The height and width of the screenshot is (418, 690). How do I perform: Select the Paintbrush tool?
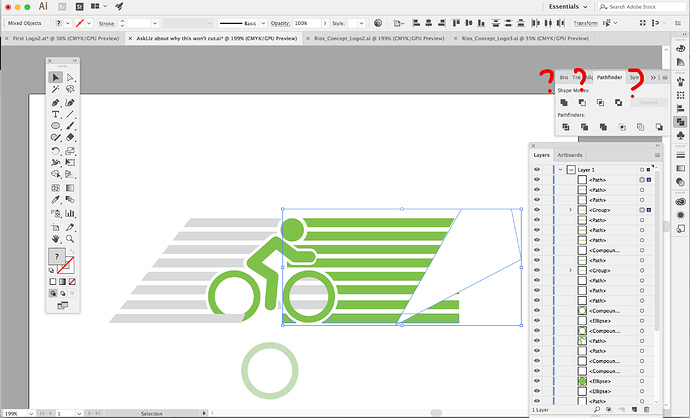70,126
